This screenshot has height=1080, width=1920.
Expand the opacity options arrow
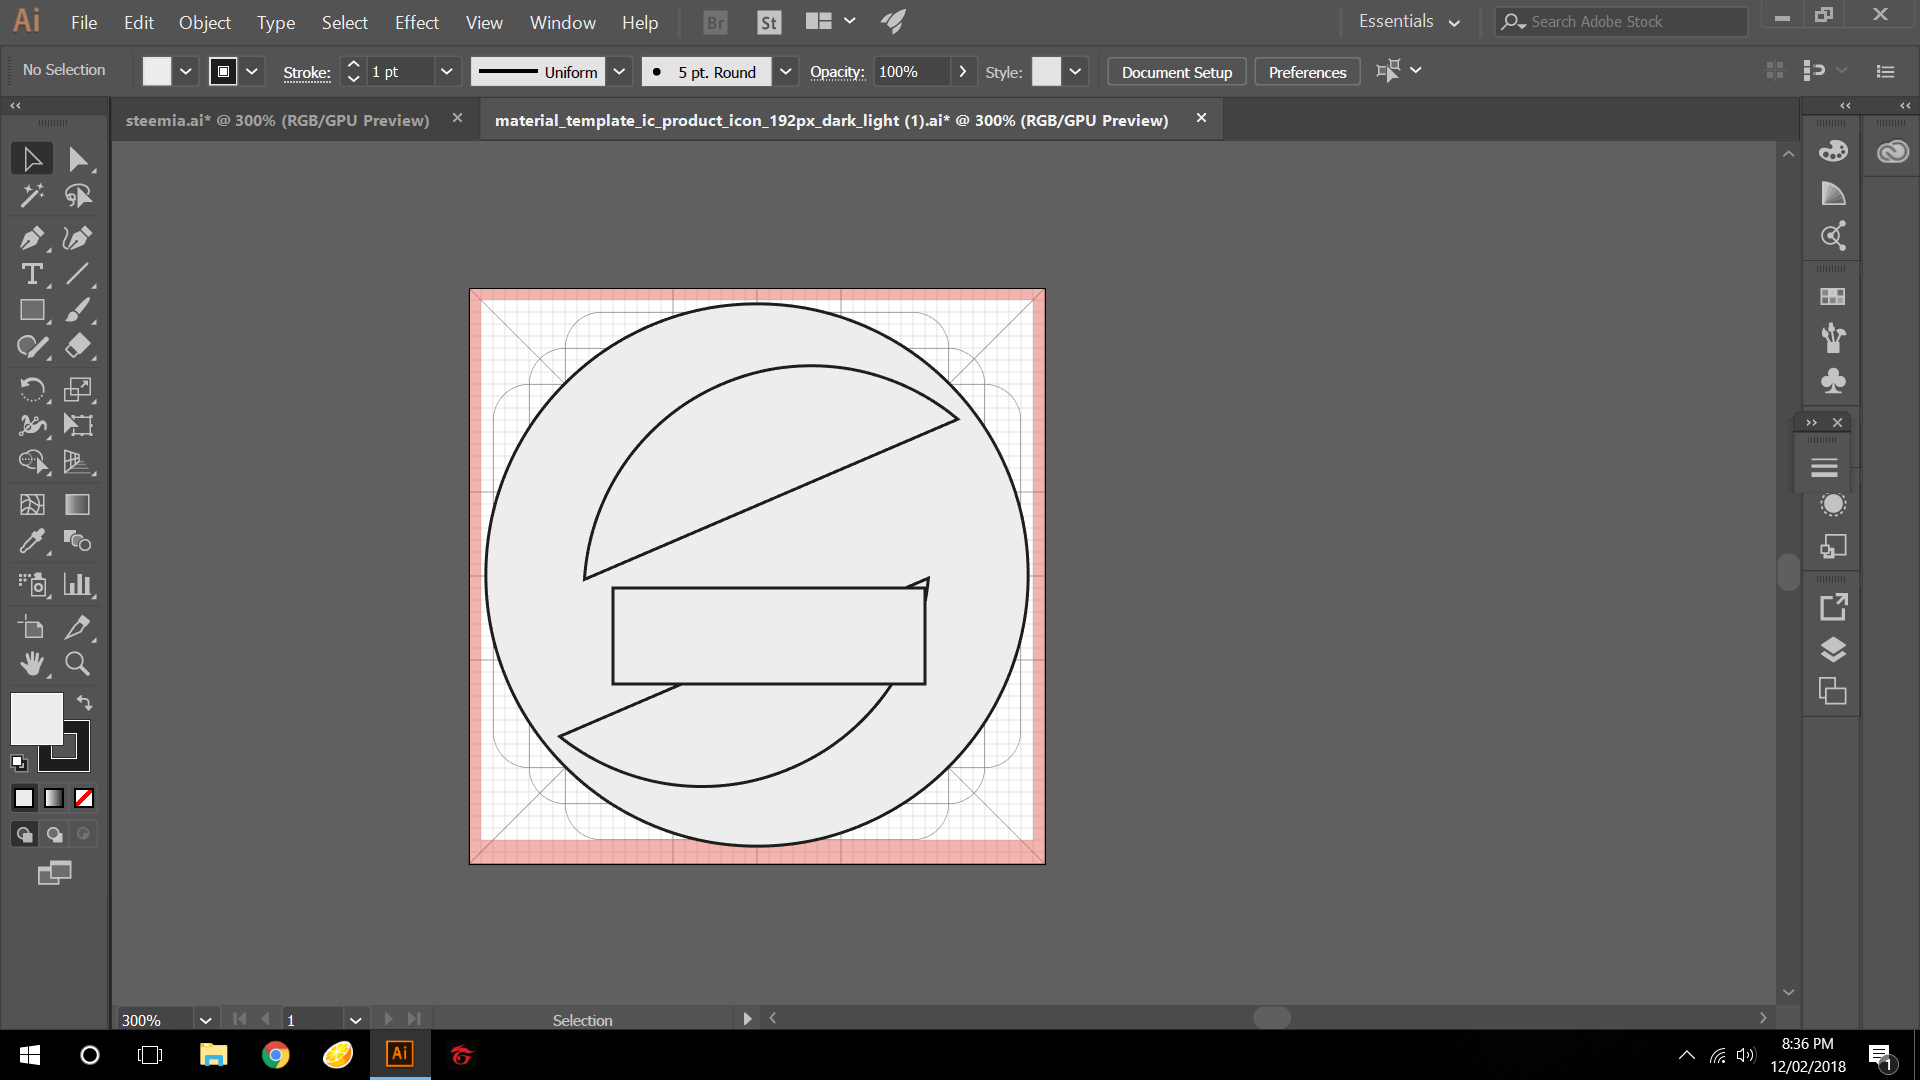tap(962, 71)
